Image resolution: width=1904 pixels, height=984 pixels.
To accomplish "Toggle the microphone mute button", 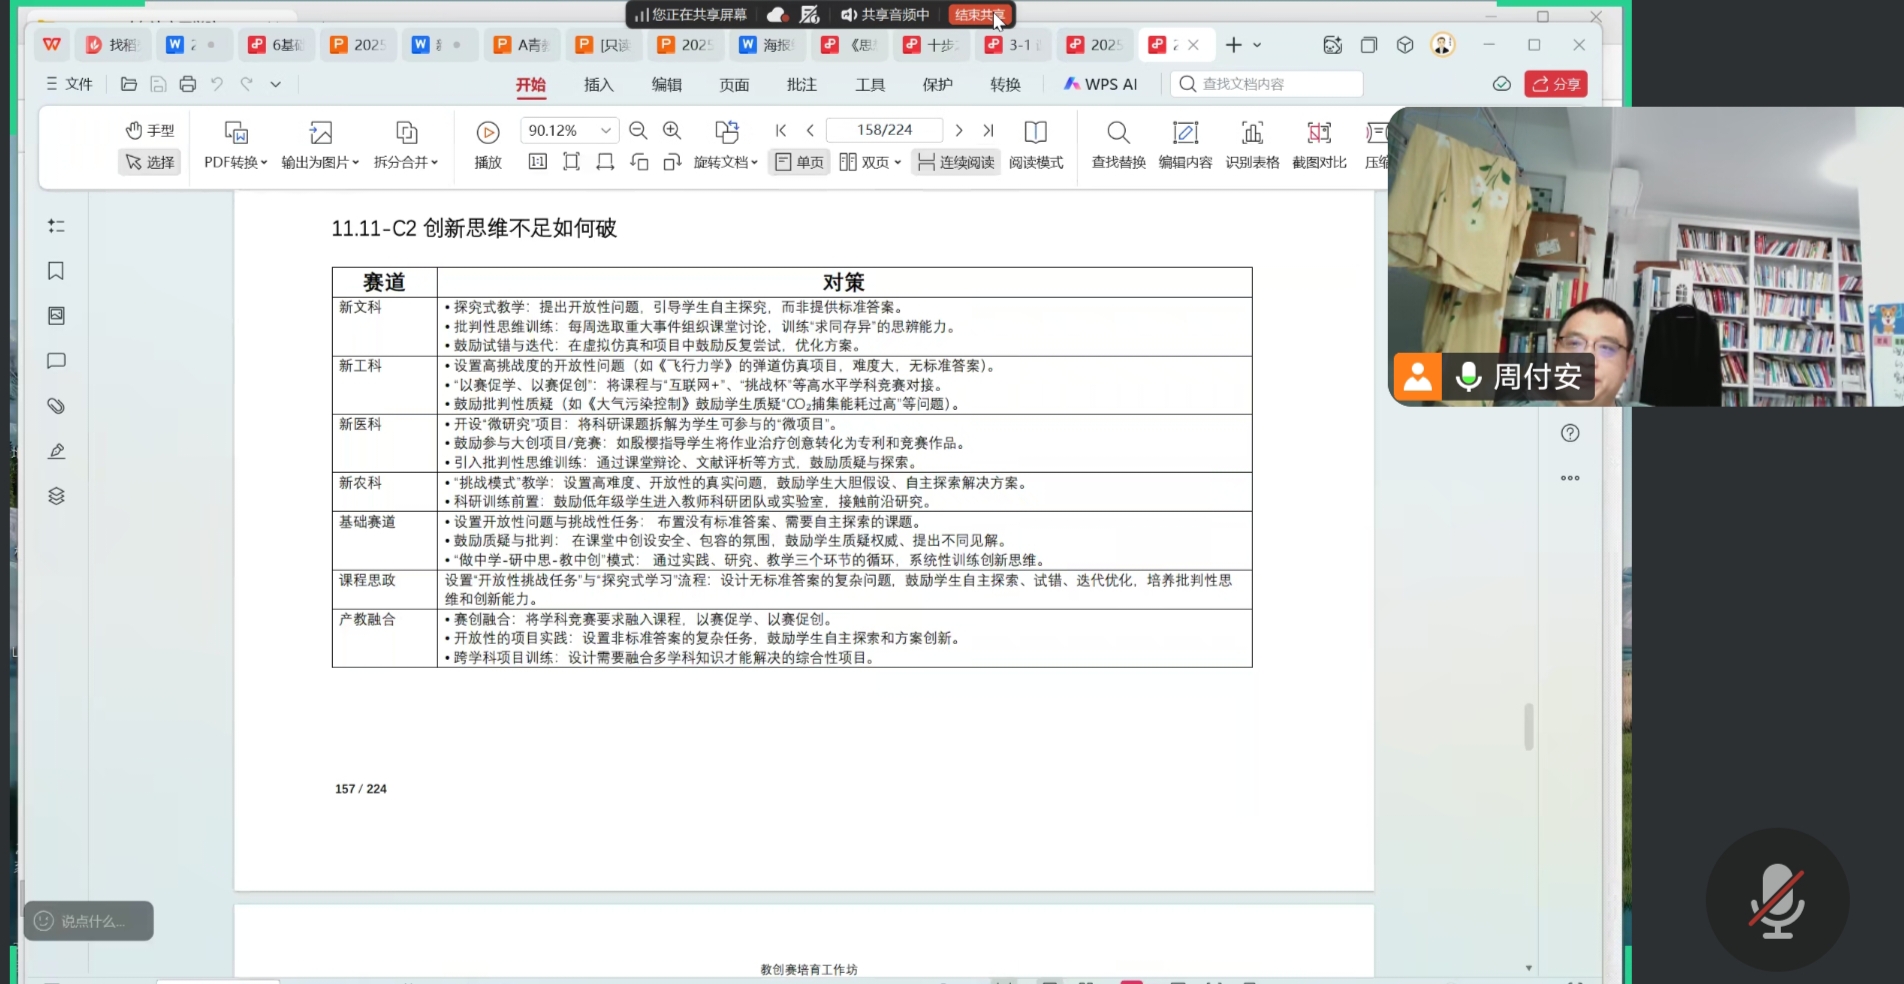I will 1777,900.
